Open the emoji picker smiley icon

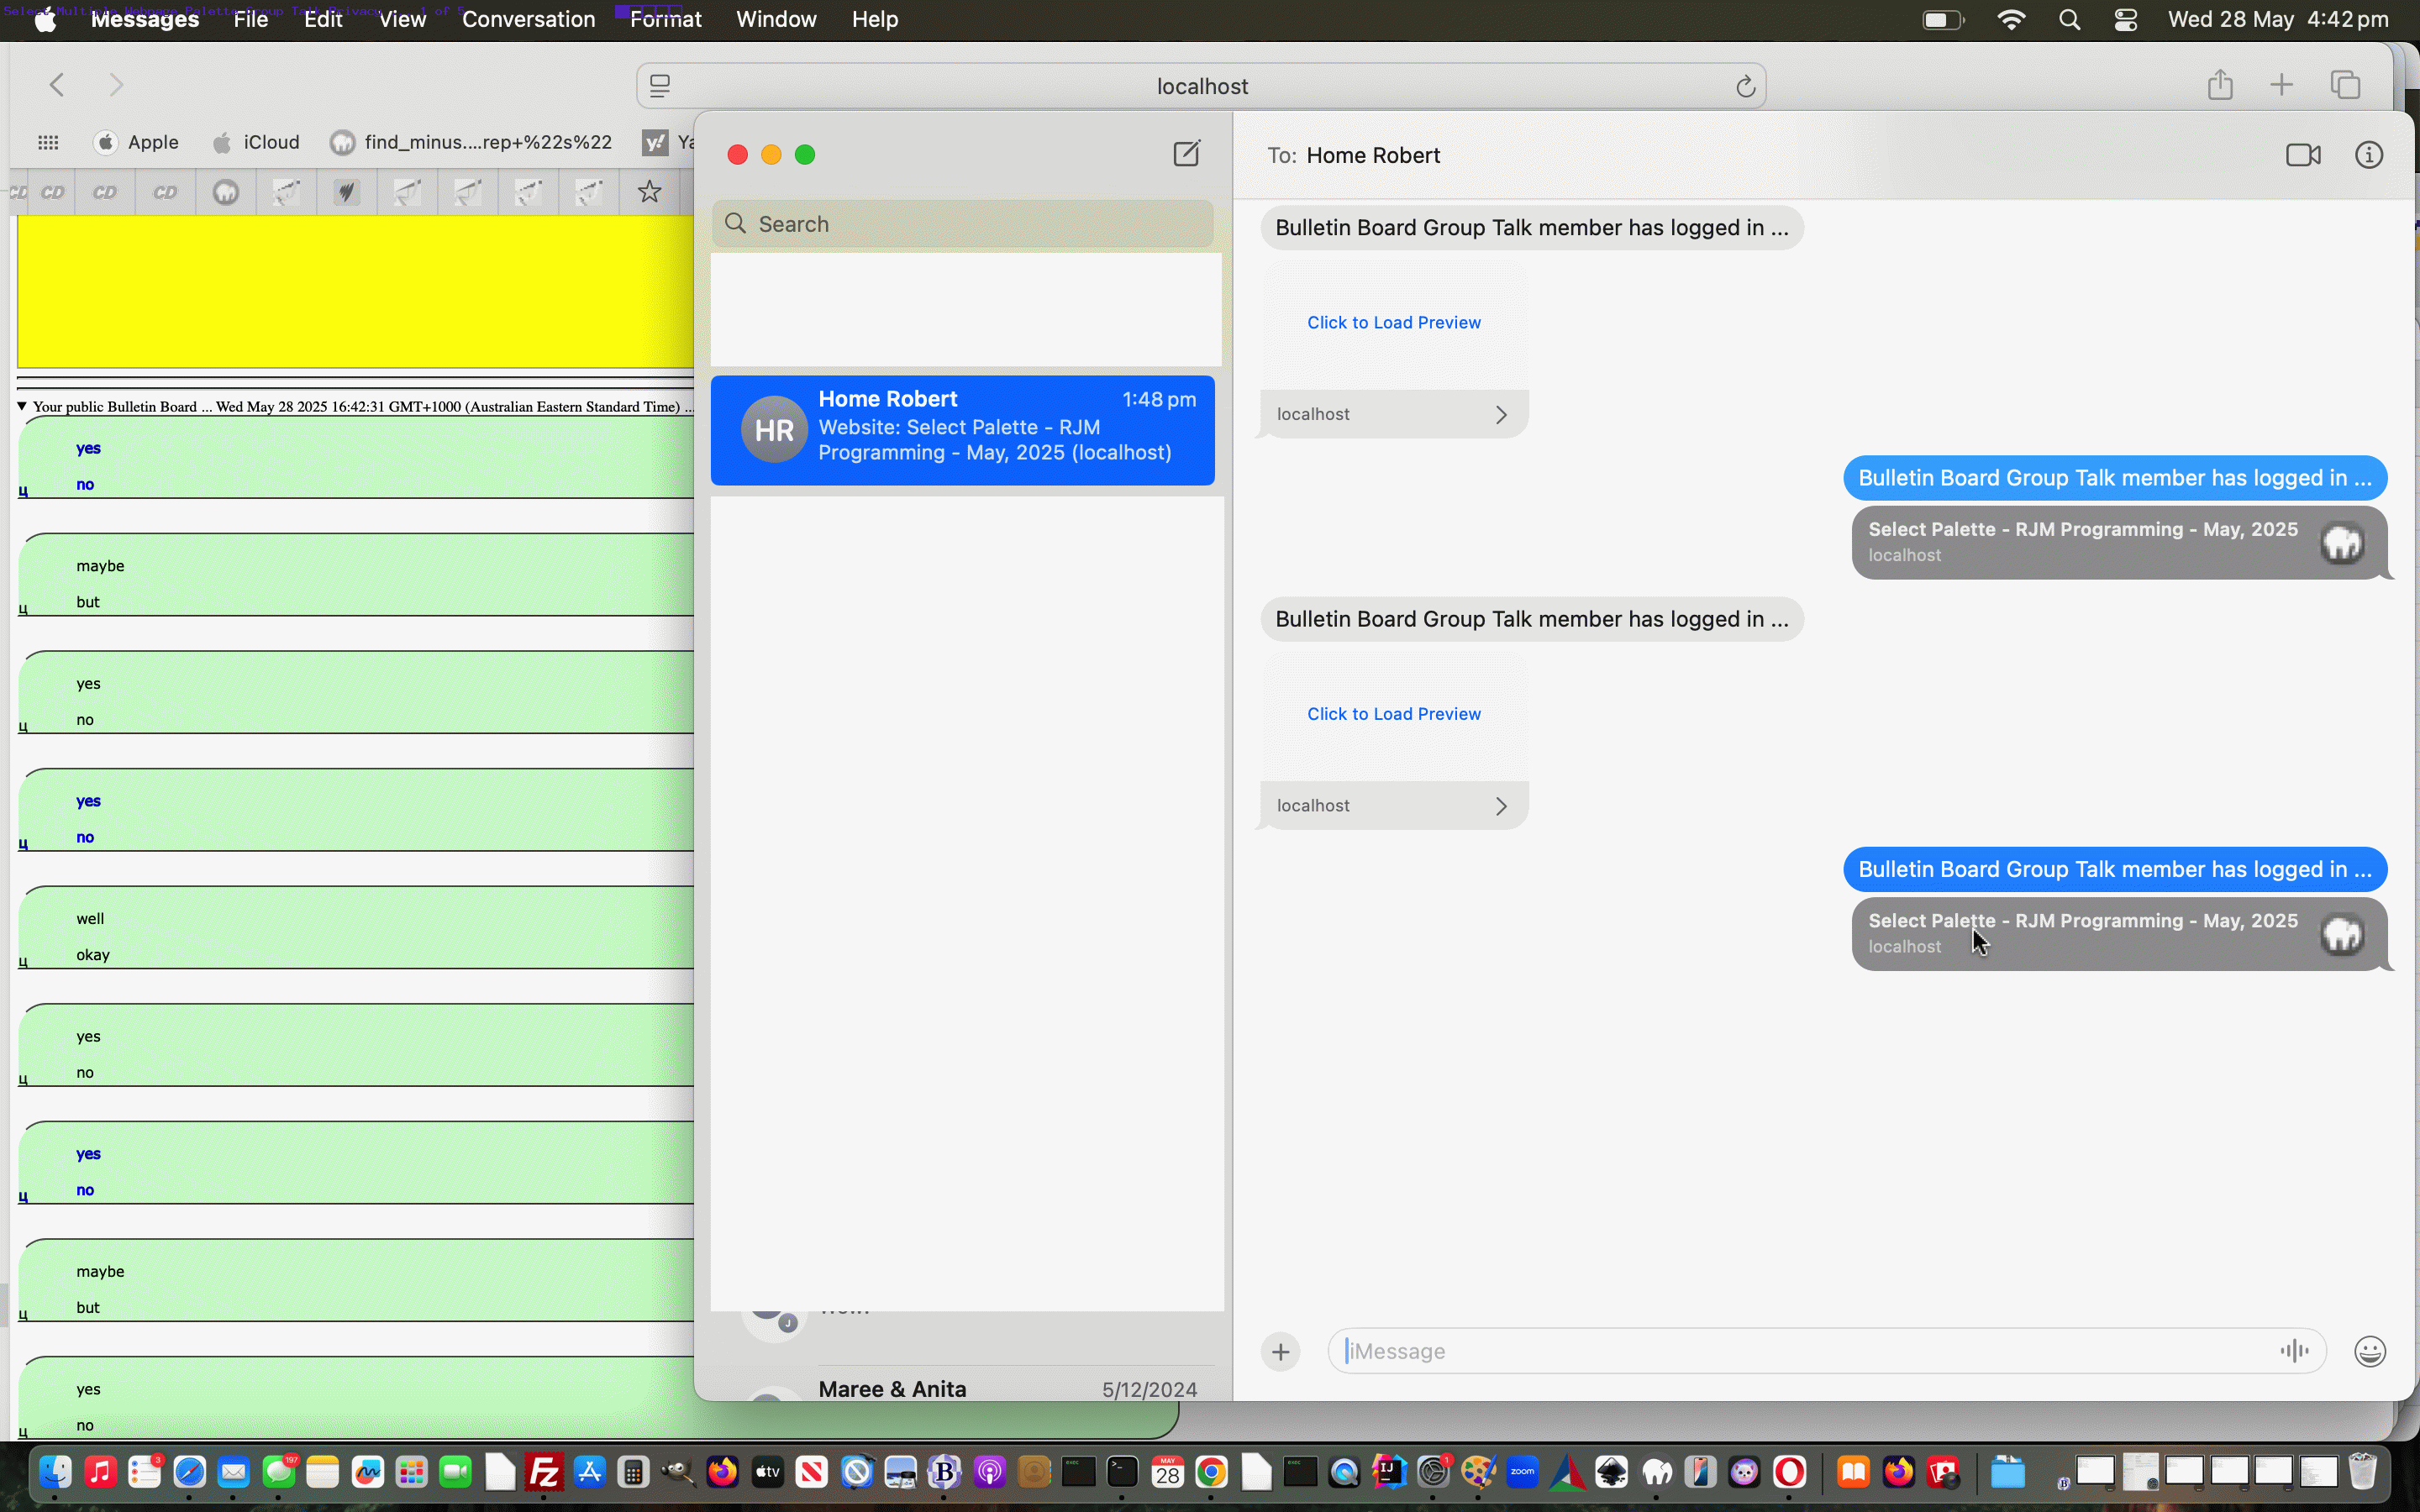[x=2369, y=1352]
